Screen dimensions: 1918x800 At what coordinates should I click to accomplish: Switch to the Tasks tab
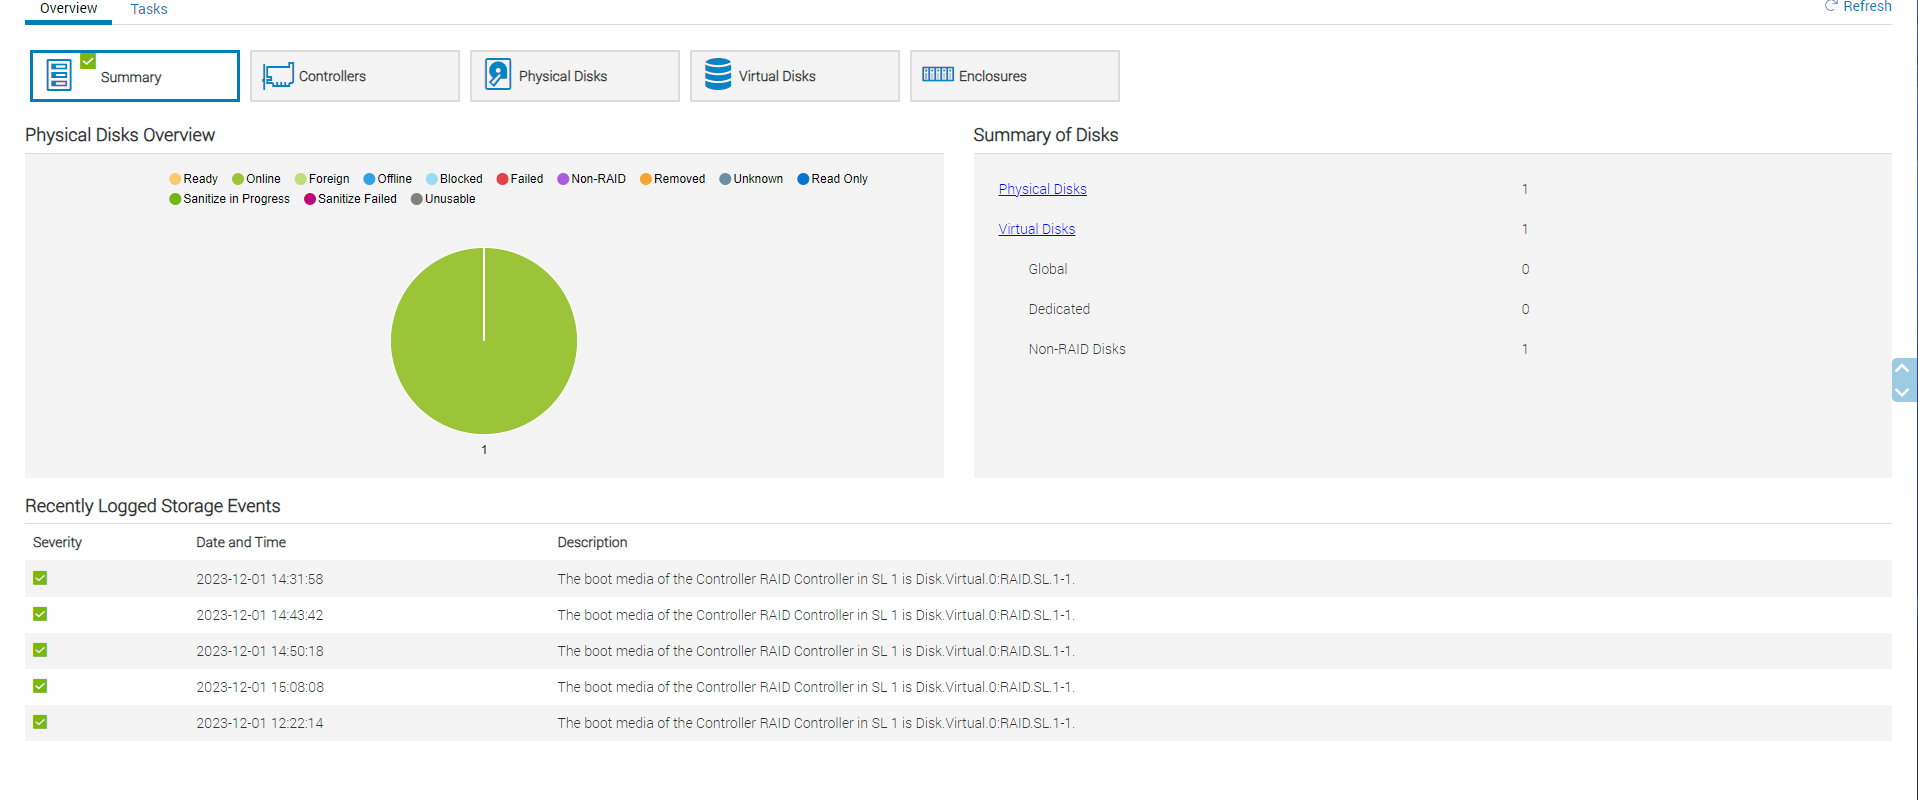[149, 9]
